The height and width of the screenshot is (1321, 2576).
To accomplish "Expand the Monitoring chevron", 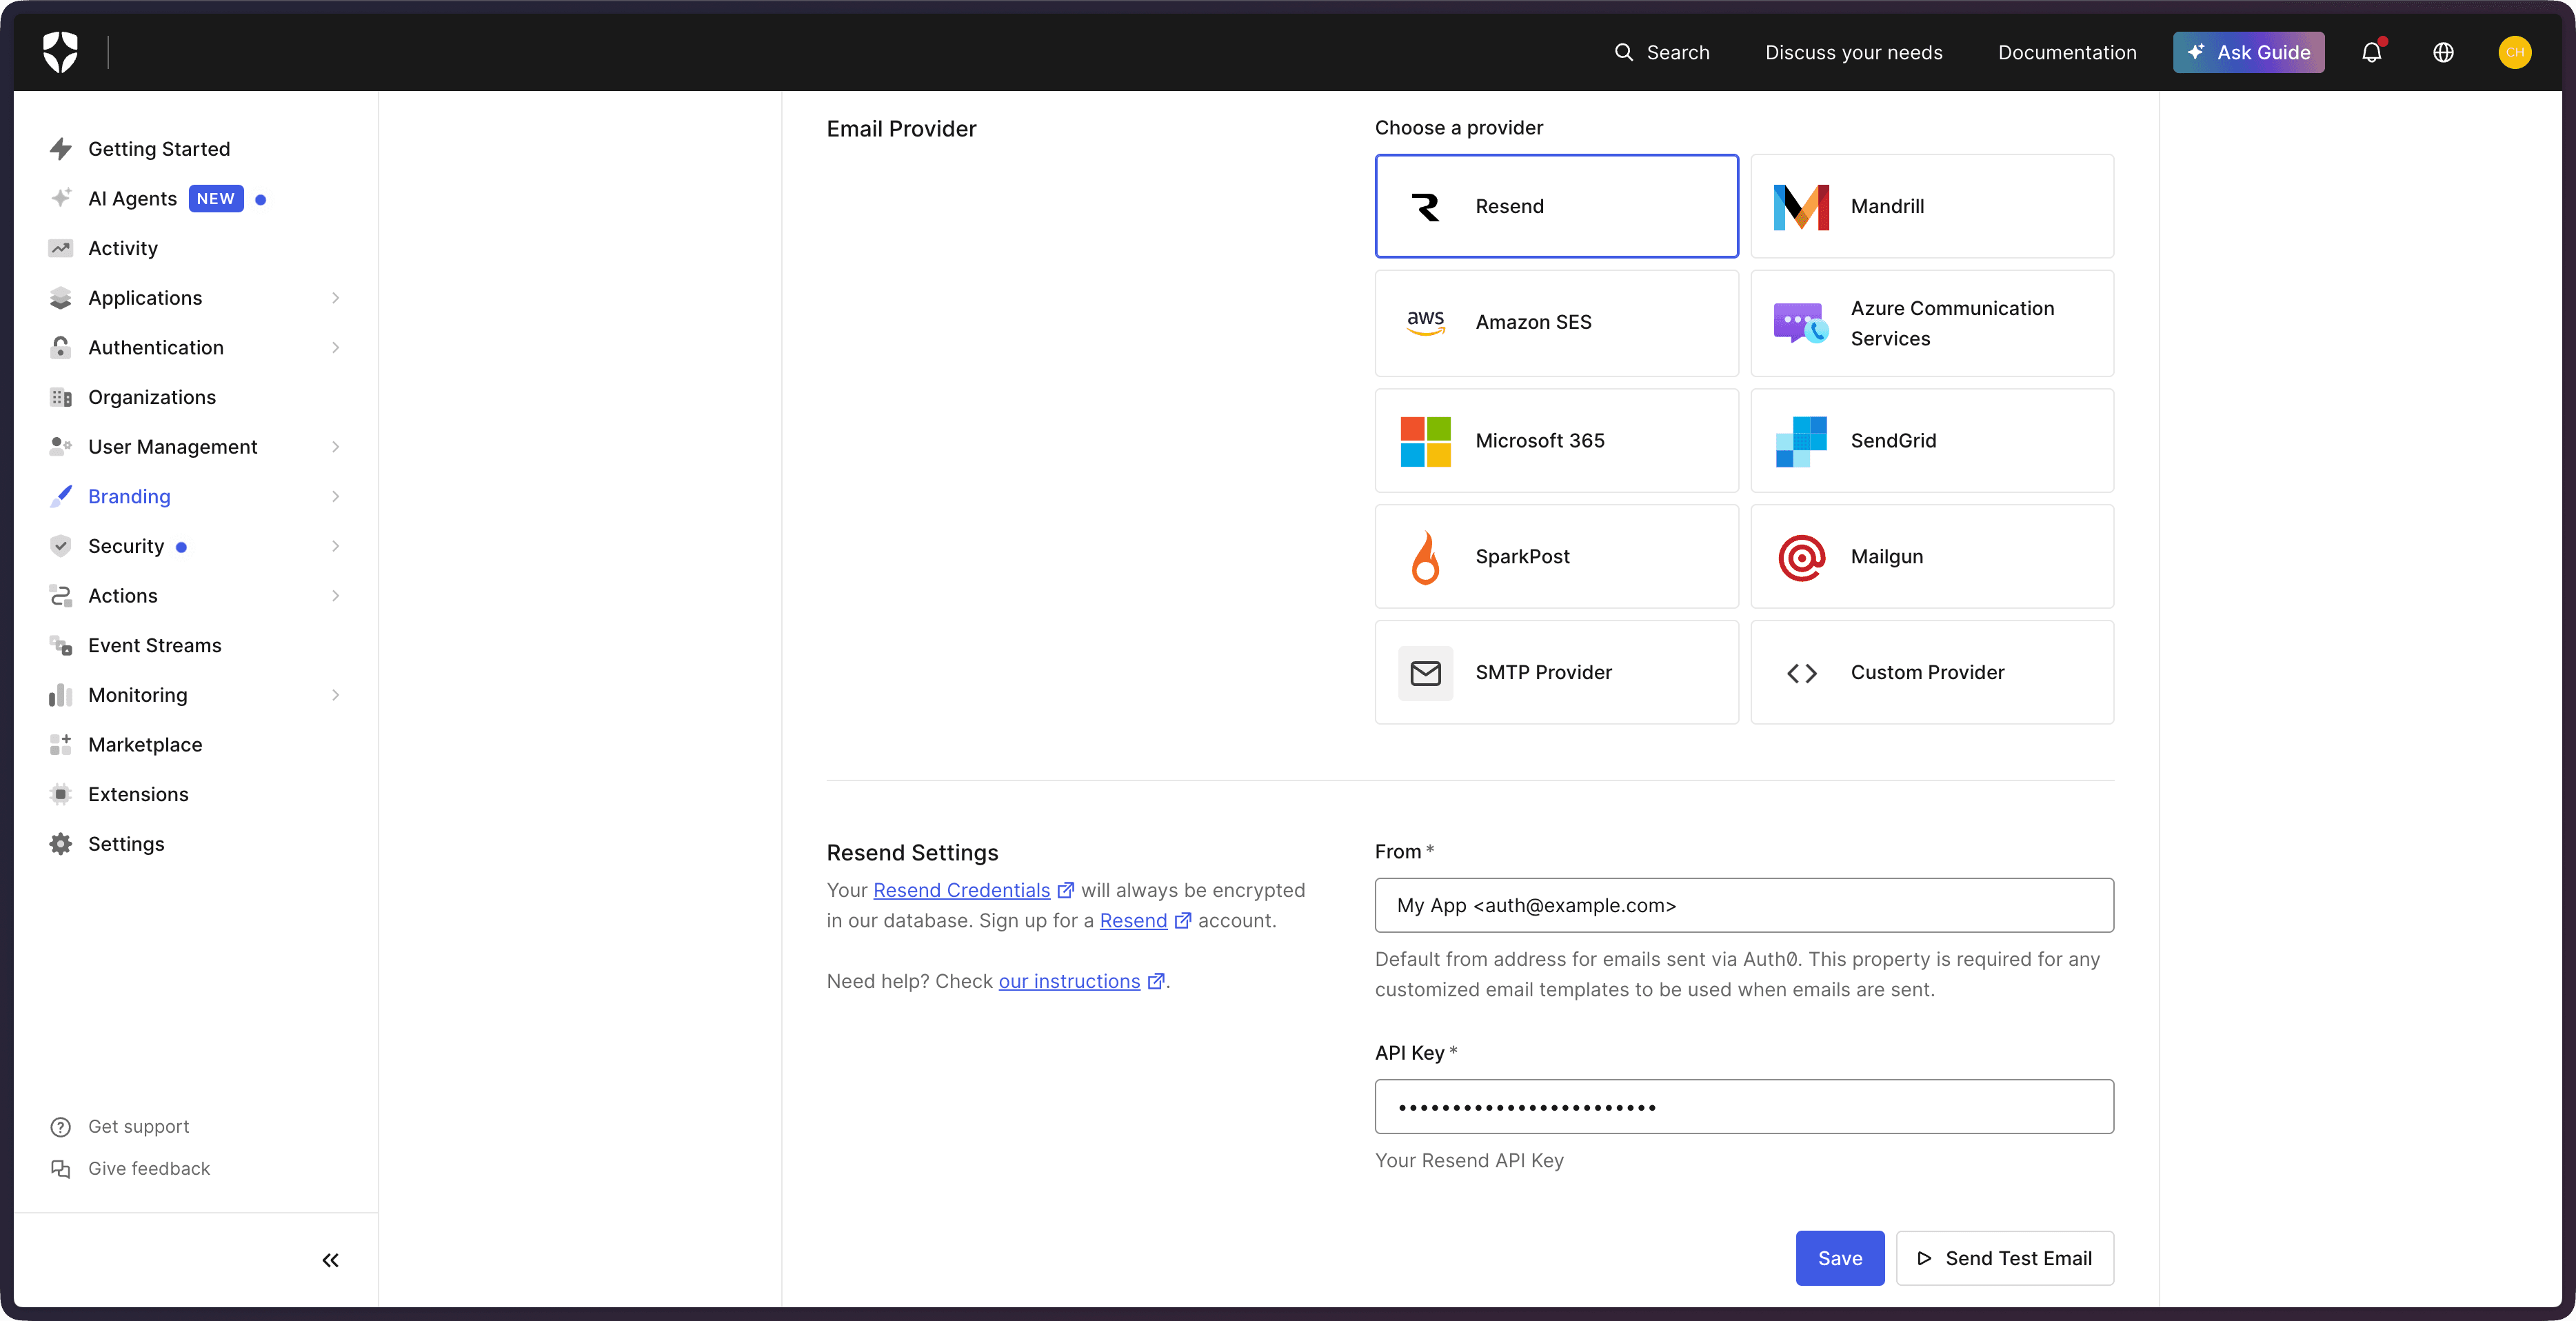I will click(x=335, y=695).
